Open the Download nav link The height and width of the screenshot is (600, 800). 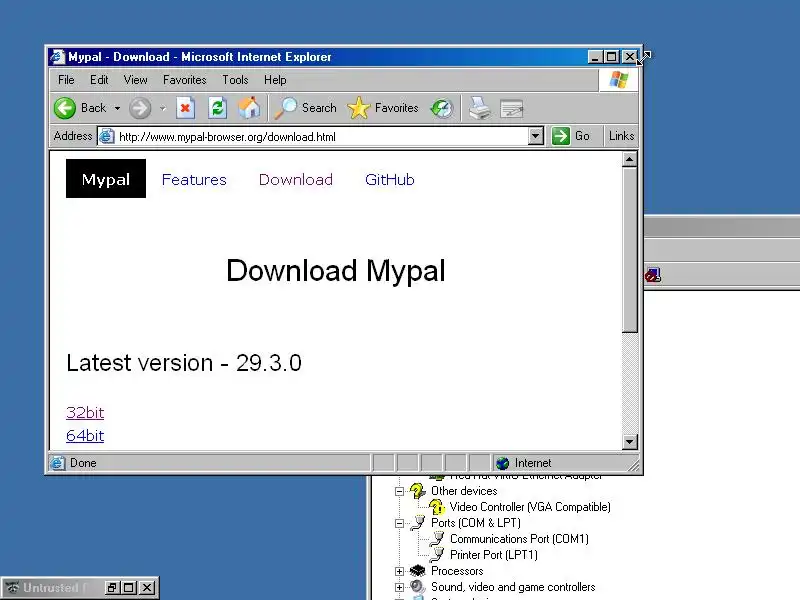pyautogui.click(x=295, y=180)
